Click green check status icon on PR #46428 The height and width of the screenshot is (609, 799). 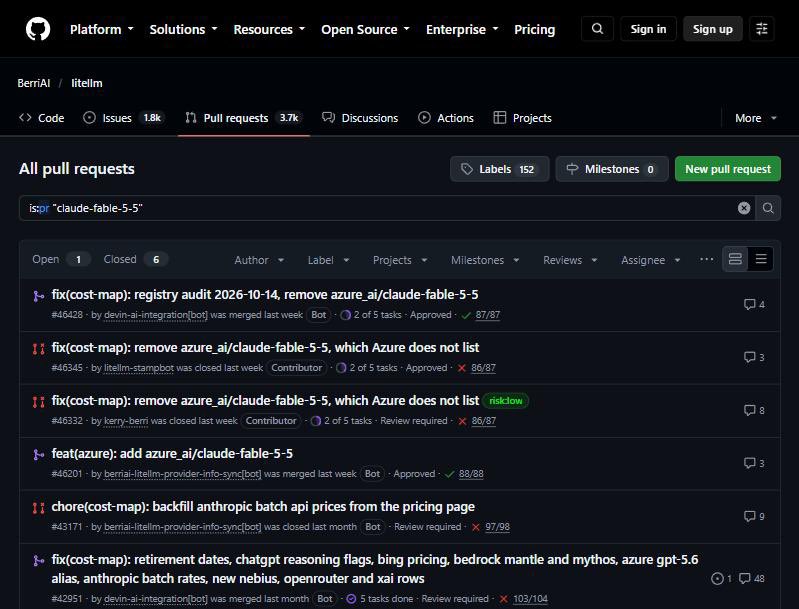[465, 315]
